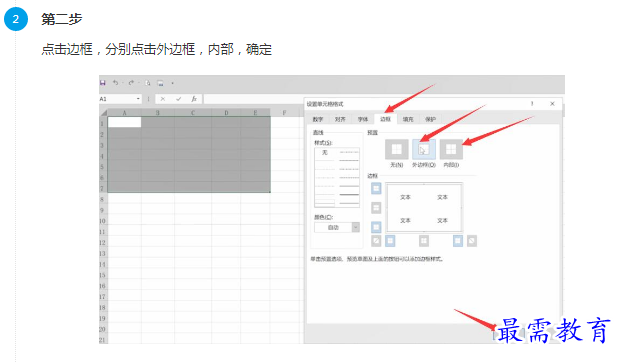This screenshot has width=619, height=362.
Task: Select row 8 header
Action: 103,199
